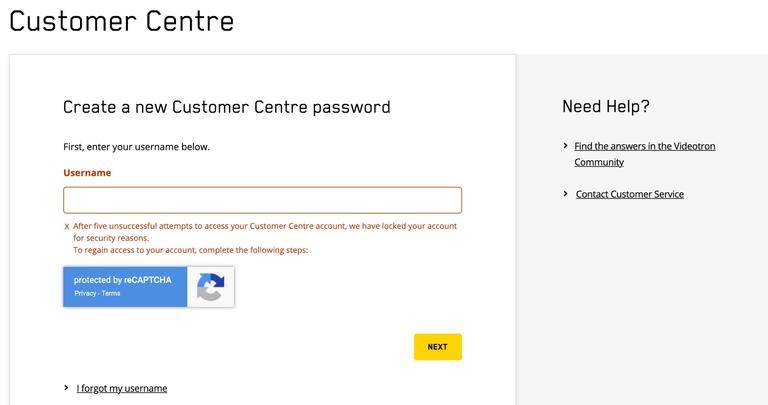Click the Create a new password heading

tap(226, 107)
